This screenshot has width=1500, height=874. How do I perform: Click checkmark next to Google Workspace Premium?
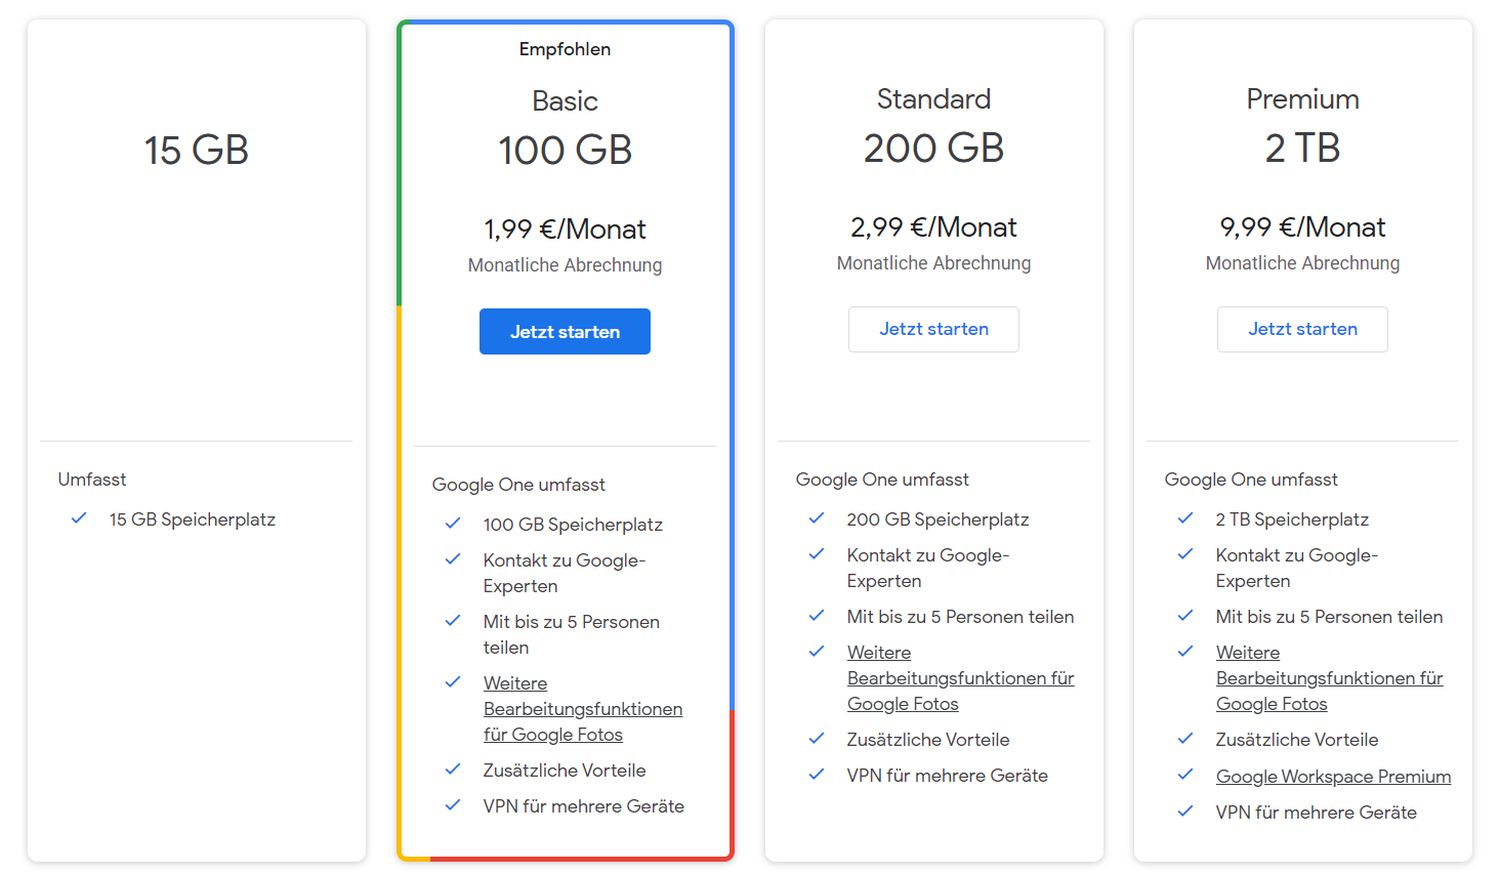[1186, 775]
